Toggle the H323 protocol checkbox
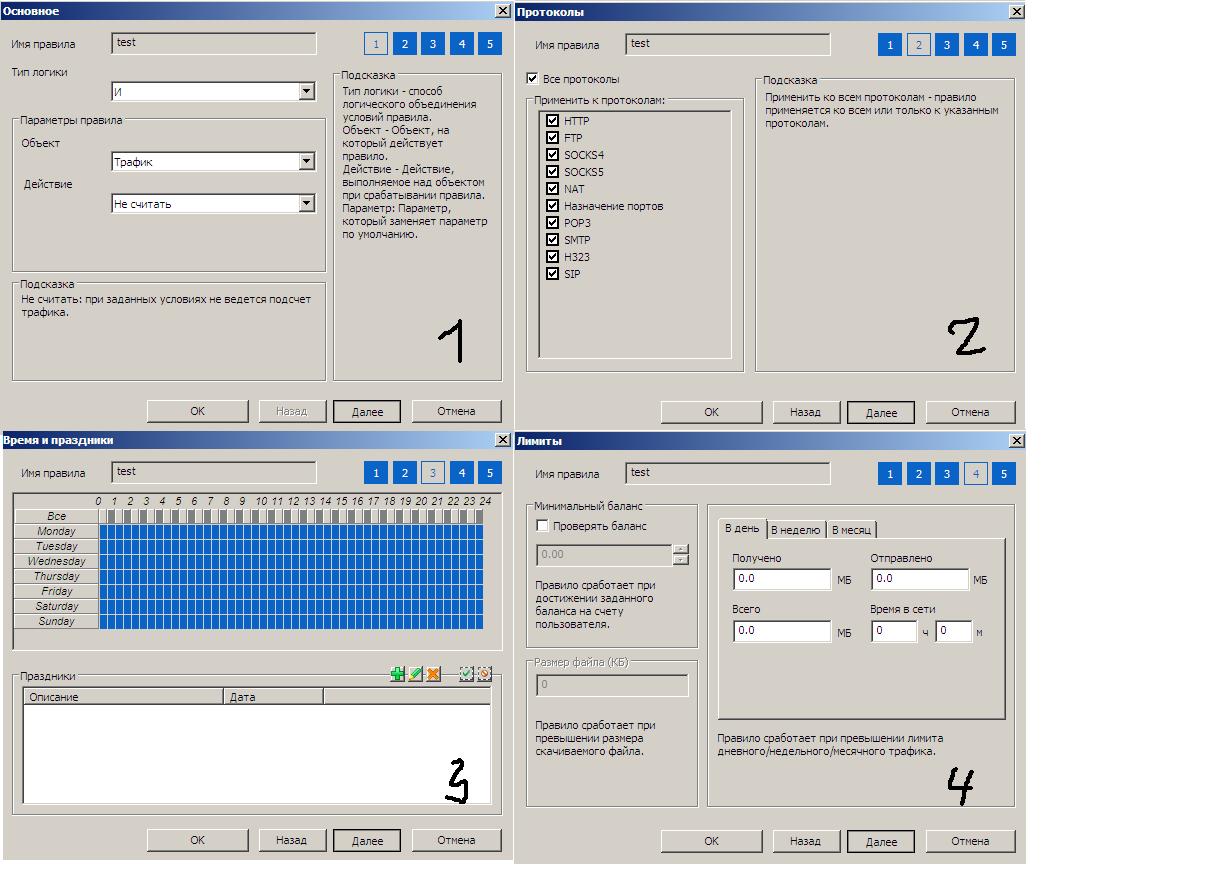This screenshot has height=877, width=1216. (x=552, y=257)
